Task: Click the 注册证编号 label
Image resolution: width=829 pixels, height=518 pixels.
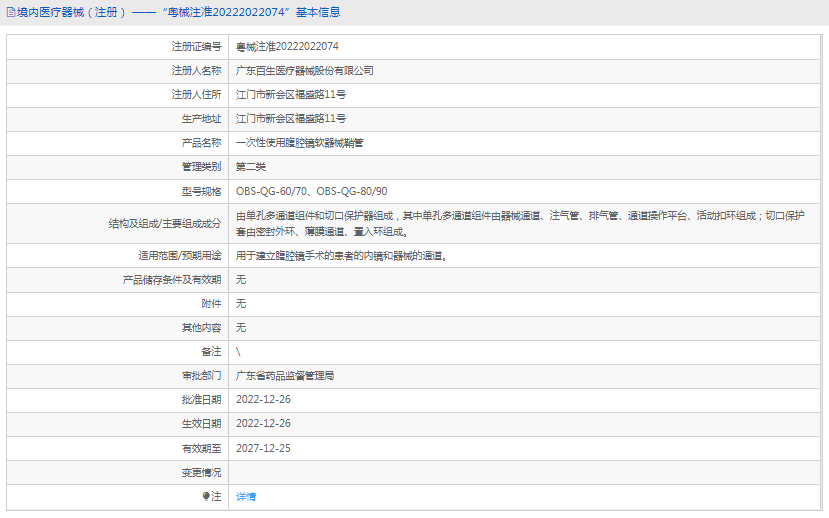Action: (x=196, y=47)
